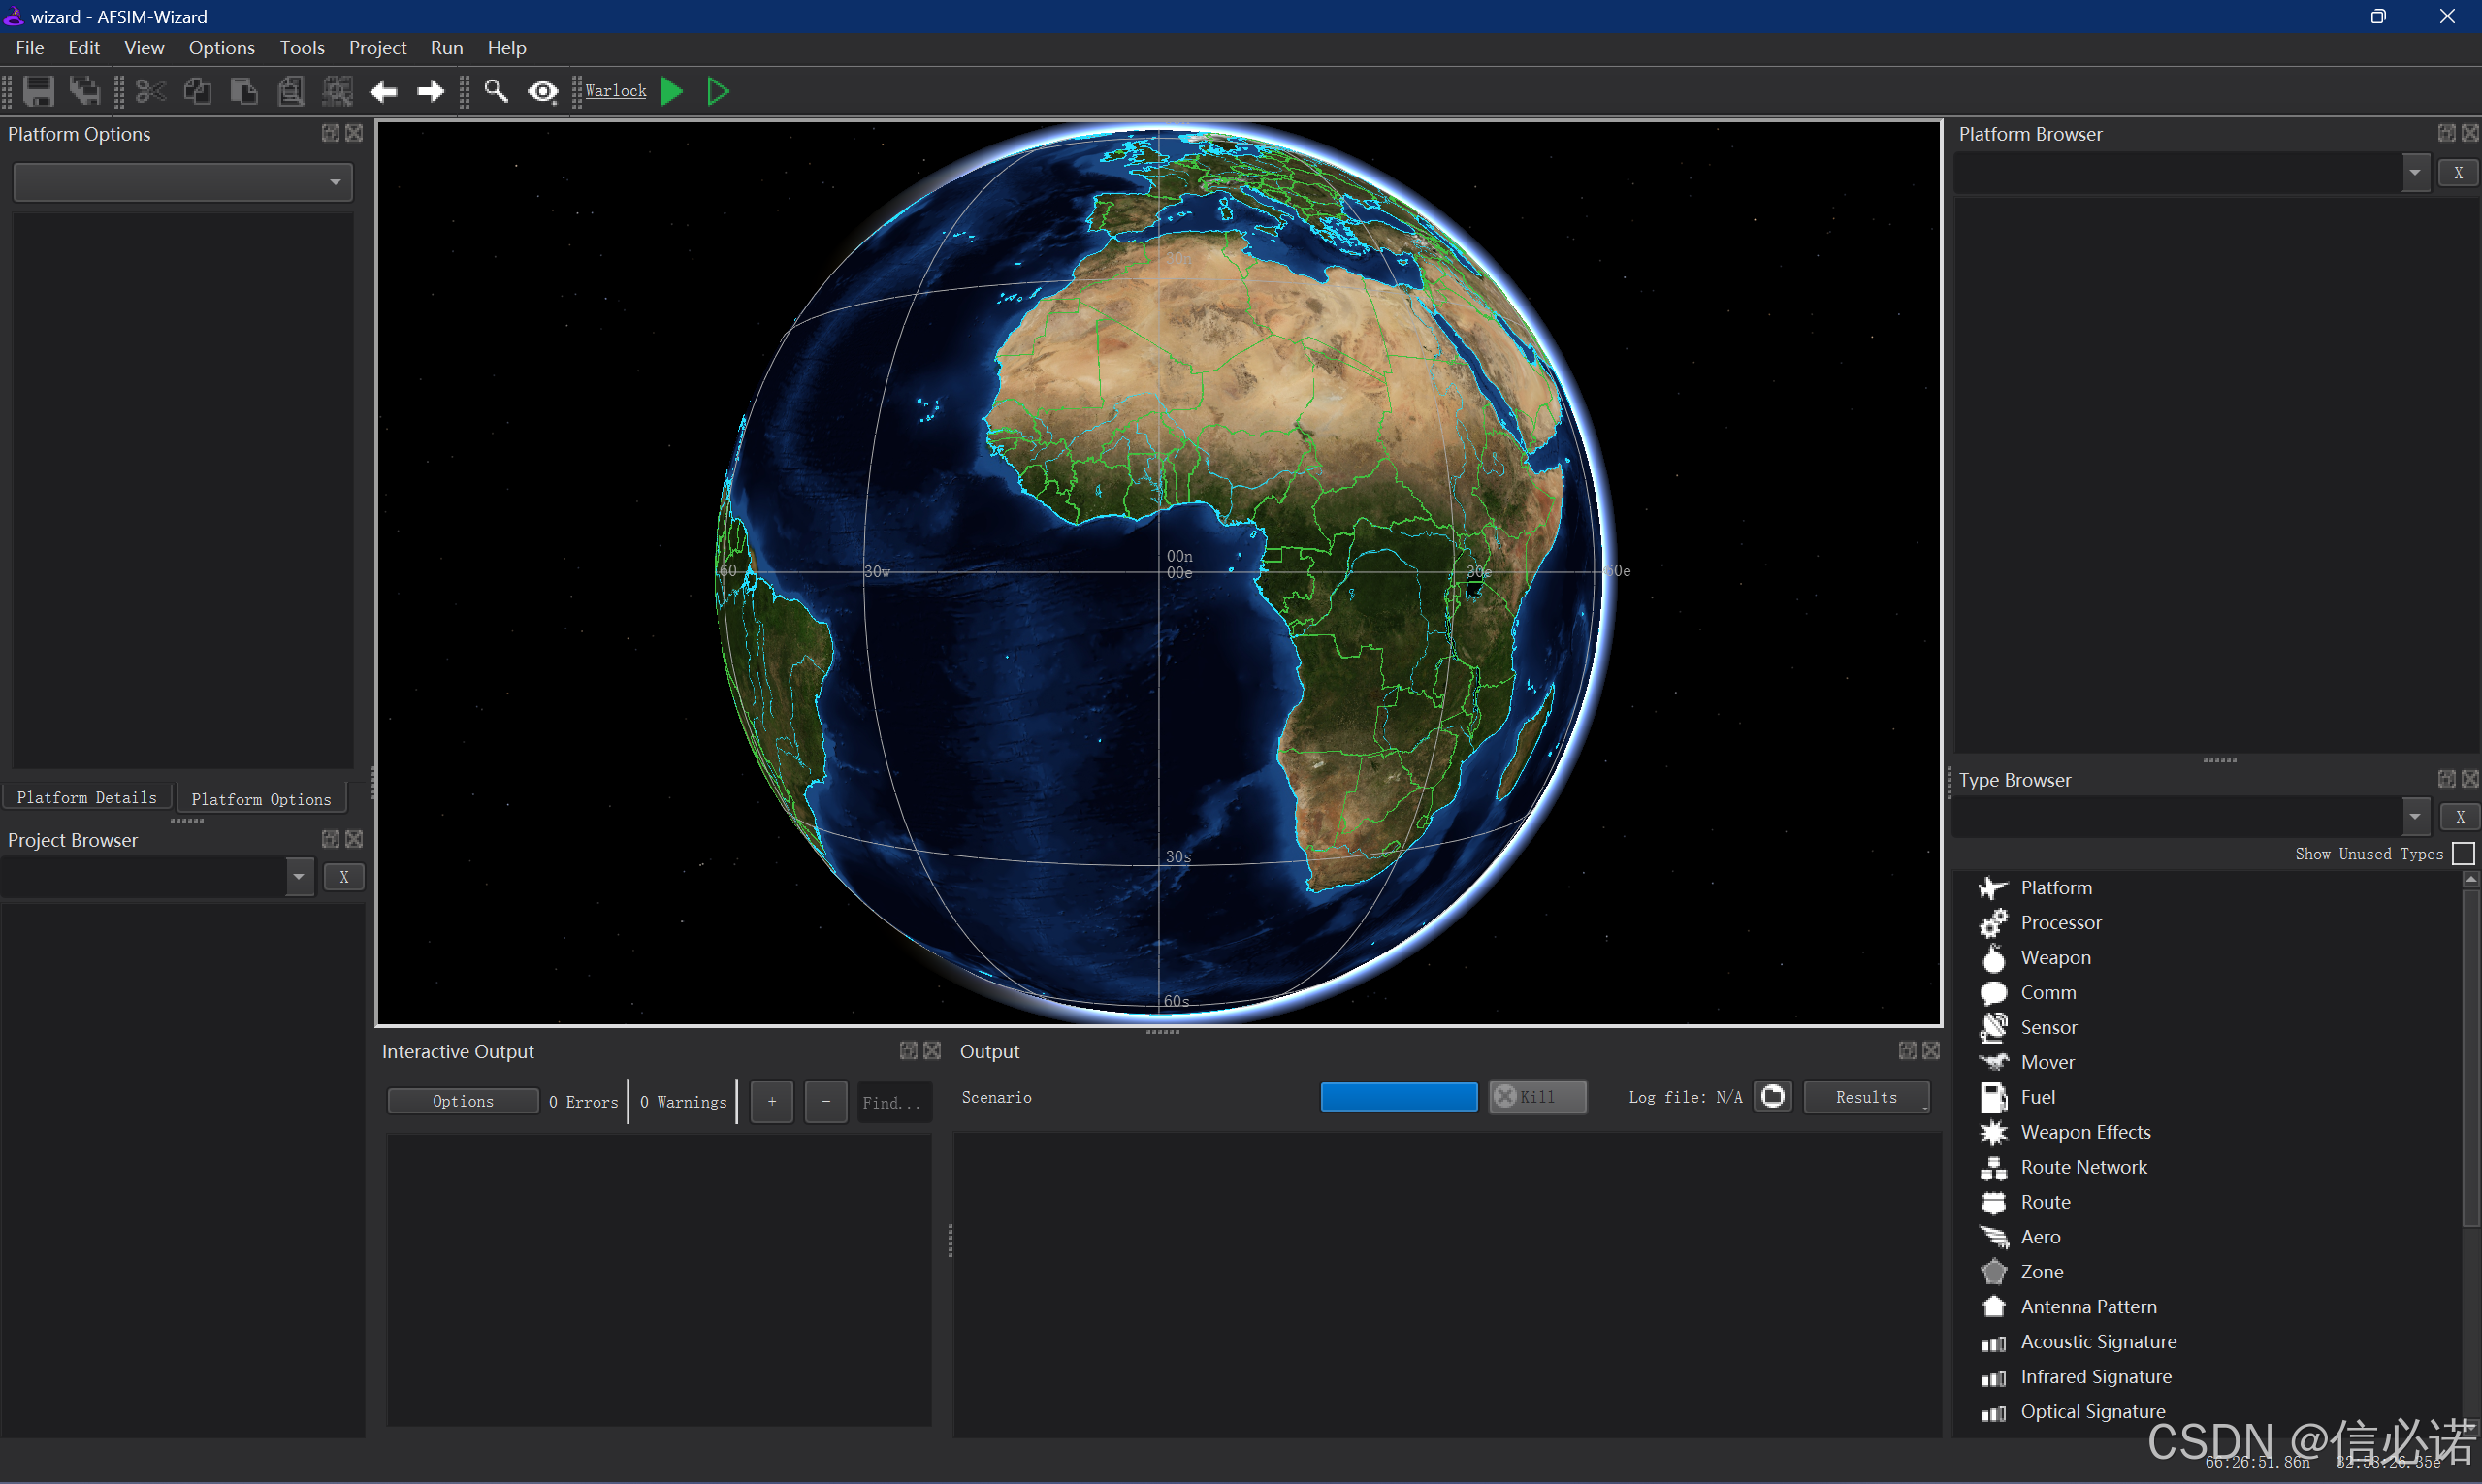
Task: Click the eye view toolbar icon
Action: point(543,92)
